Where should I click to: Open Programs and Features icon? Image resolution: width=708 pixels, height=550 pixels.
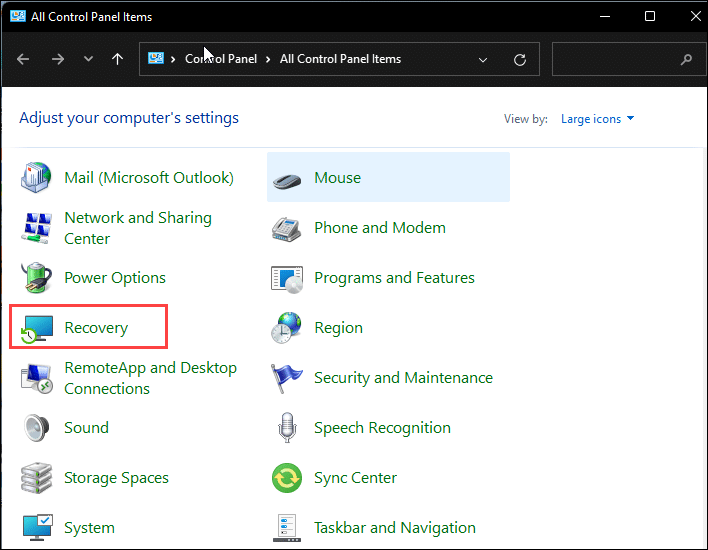point(287,280)
